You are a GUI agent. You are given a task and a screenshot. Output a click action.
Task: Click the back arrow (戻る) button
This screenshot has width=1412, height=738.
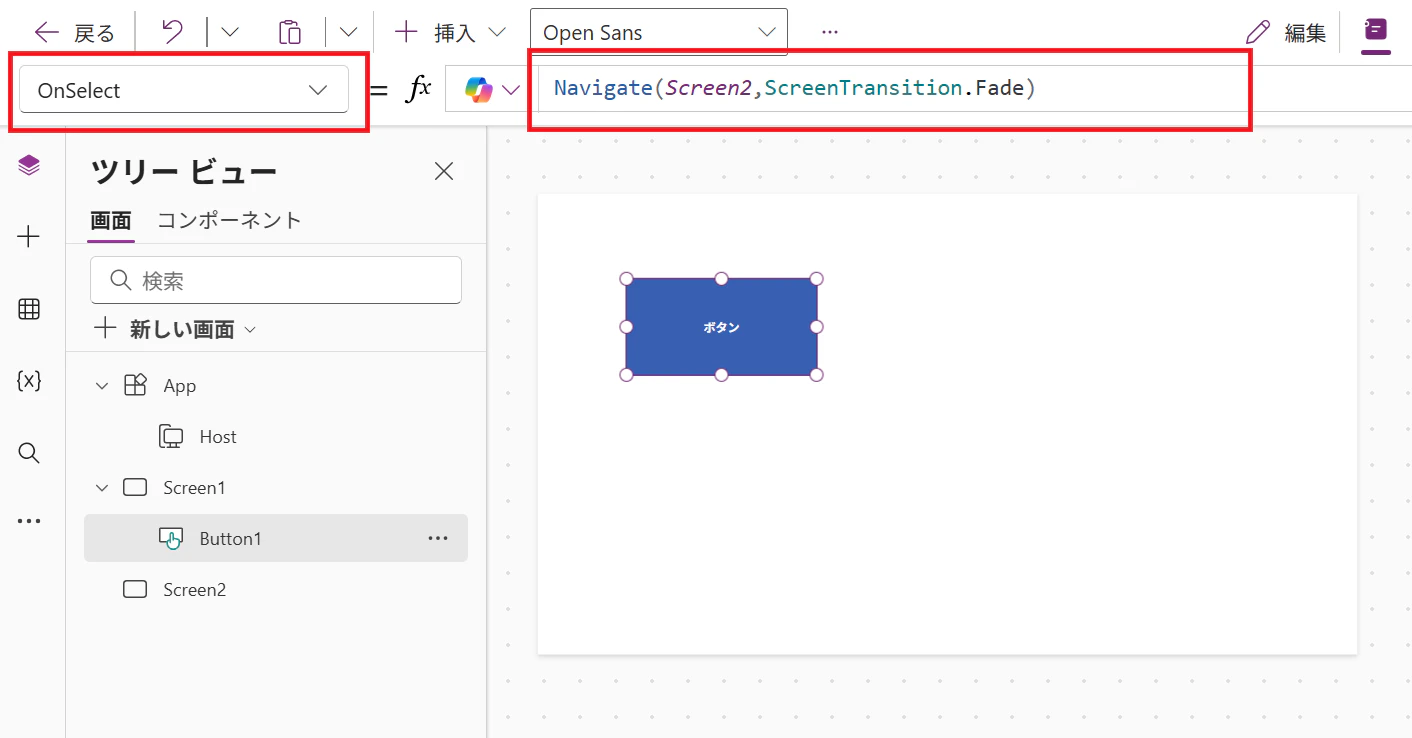pyautogui.click(x=74, y=33)
